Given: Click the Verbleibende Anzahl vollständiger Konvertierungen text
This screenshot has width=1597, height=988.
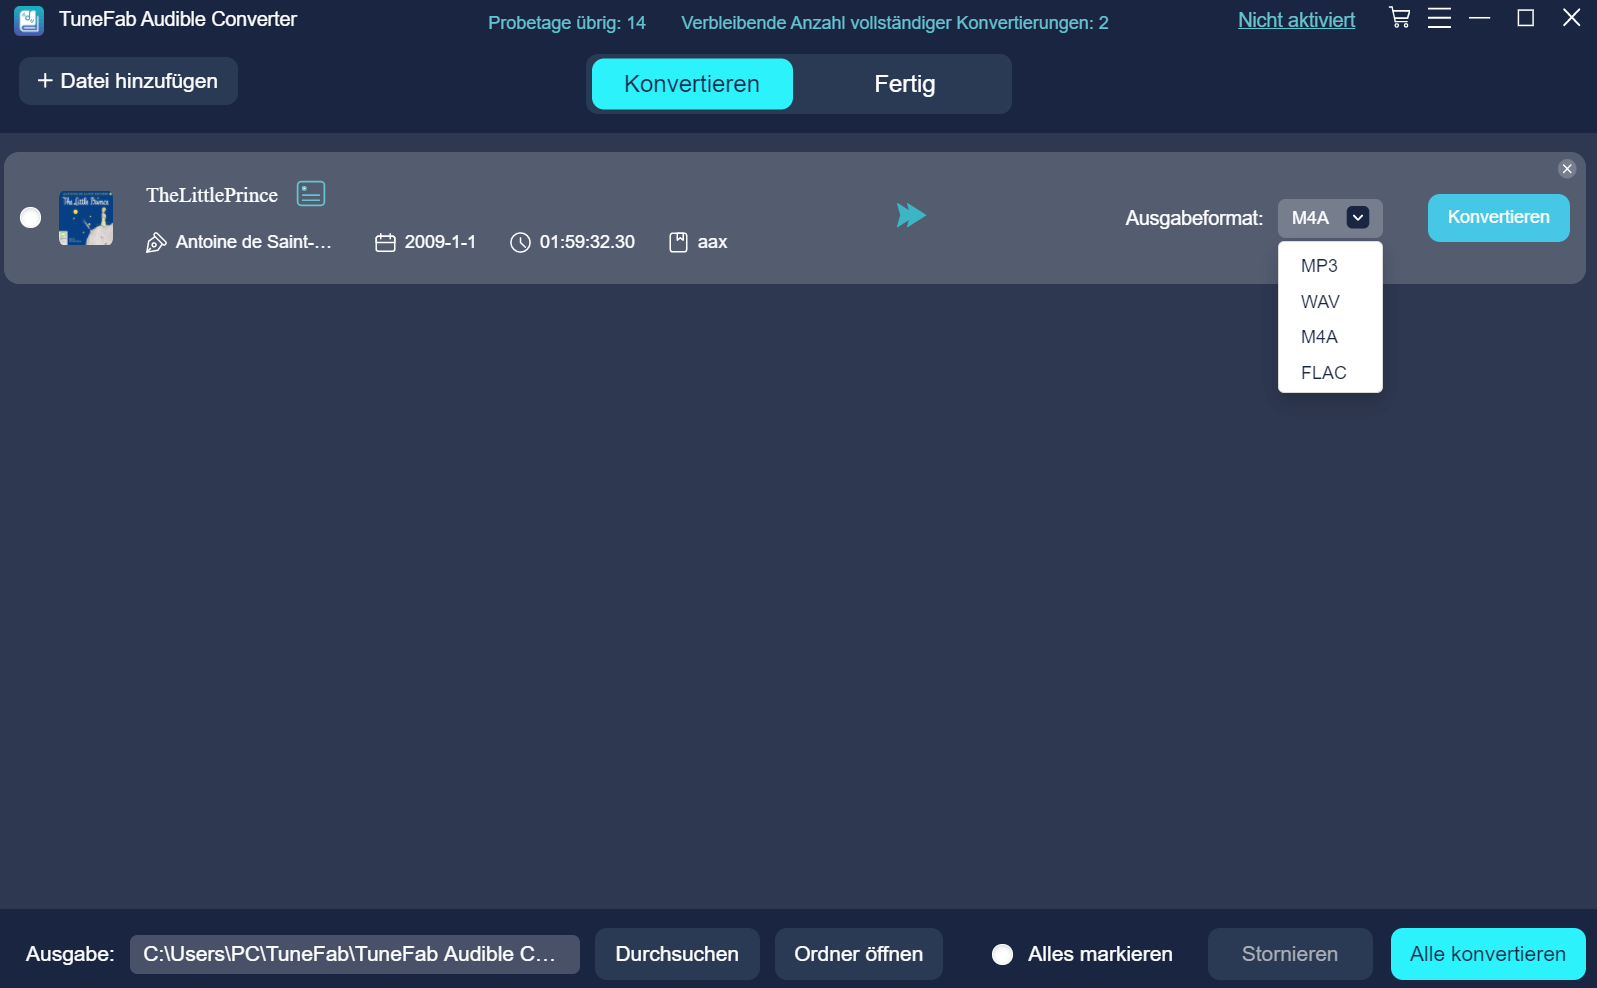Looking at the screenshot, I should 895,23.
